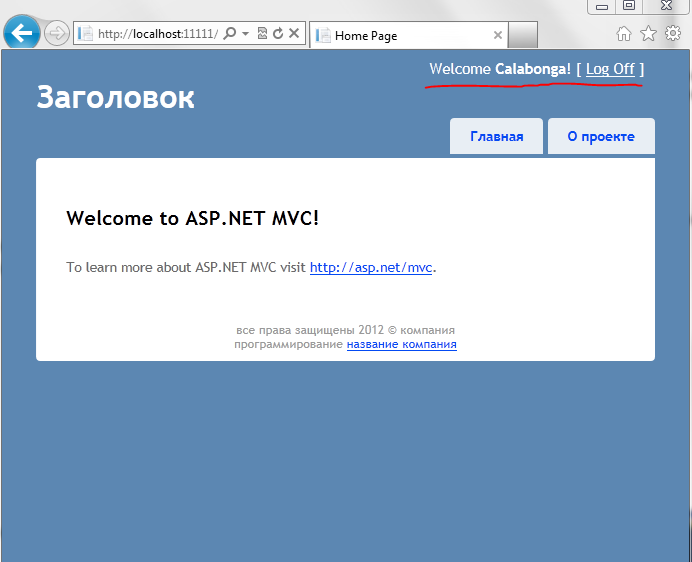Refresh the page with the reload icon
Screen dimensions: 692x562
(x=278, y=33)
